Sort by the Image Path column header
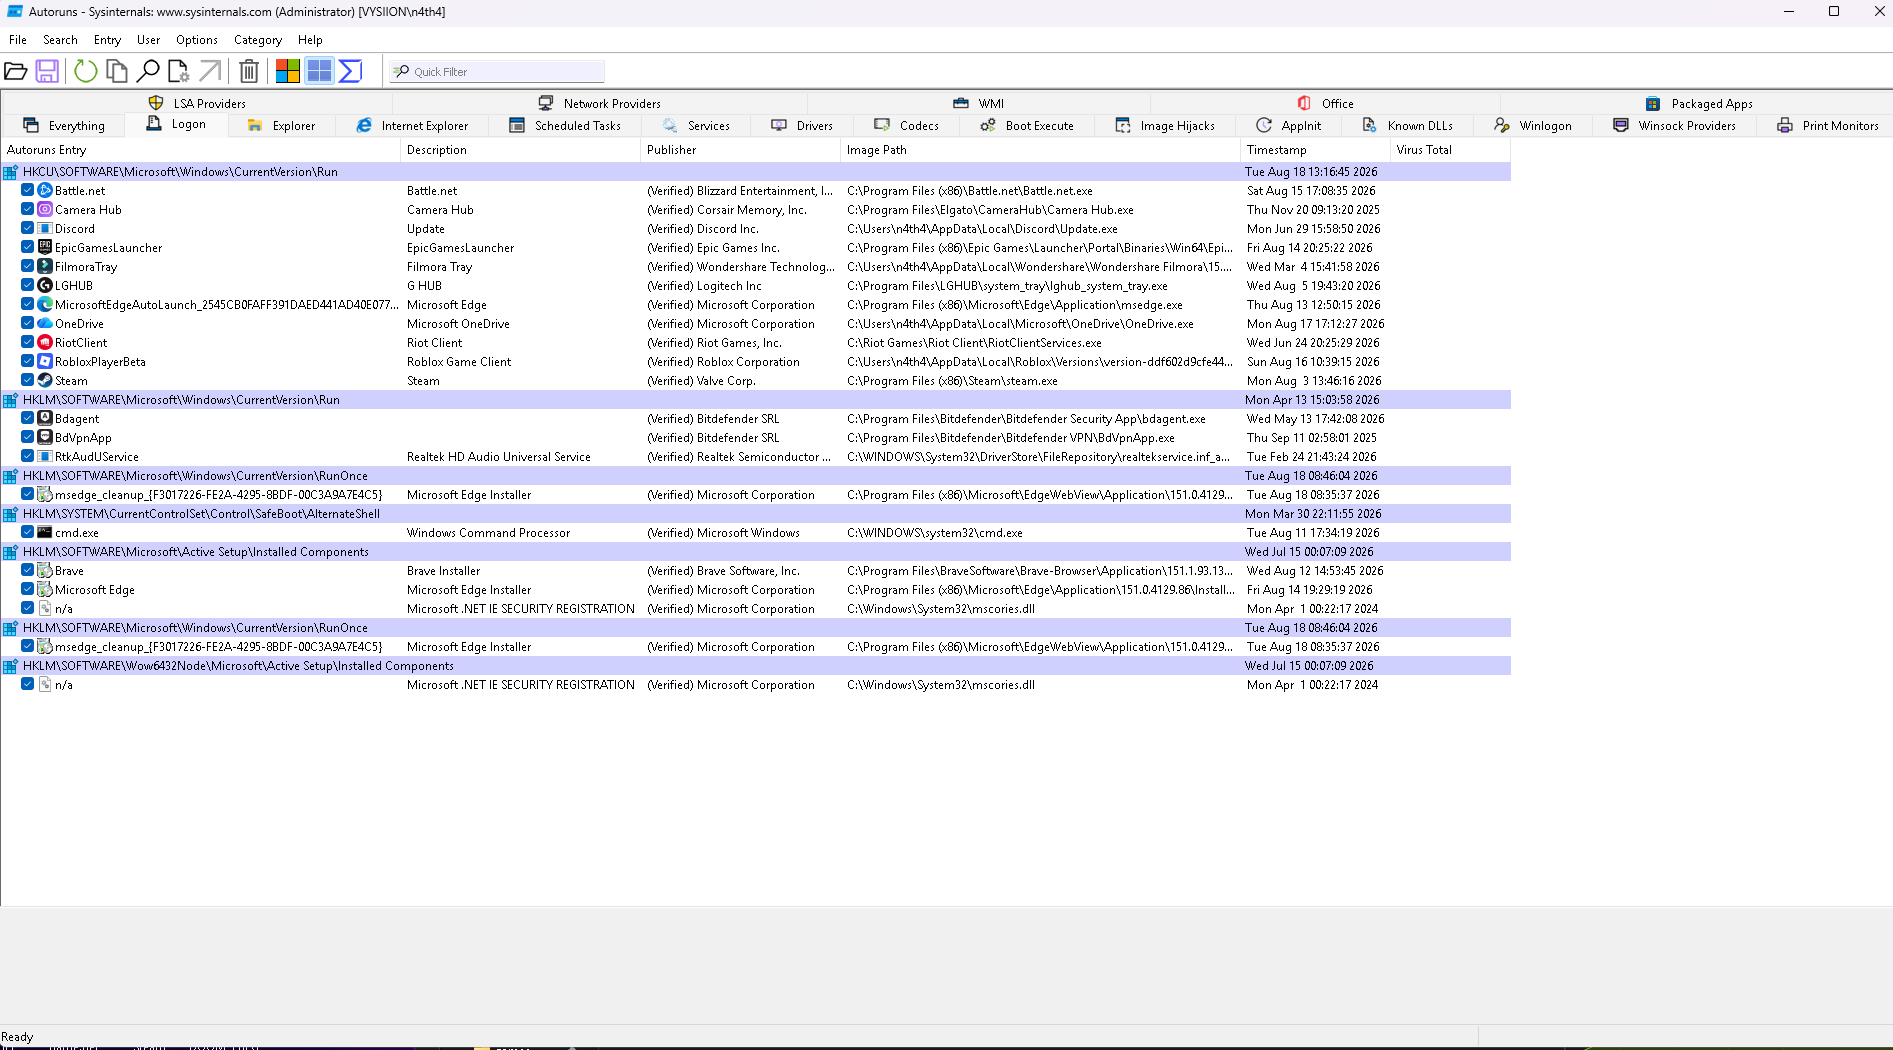Image resolution: width=1893 pixels, height=1050 pixels. [x=1040, y=150]
